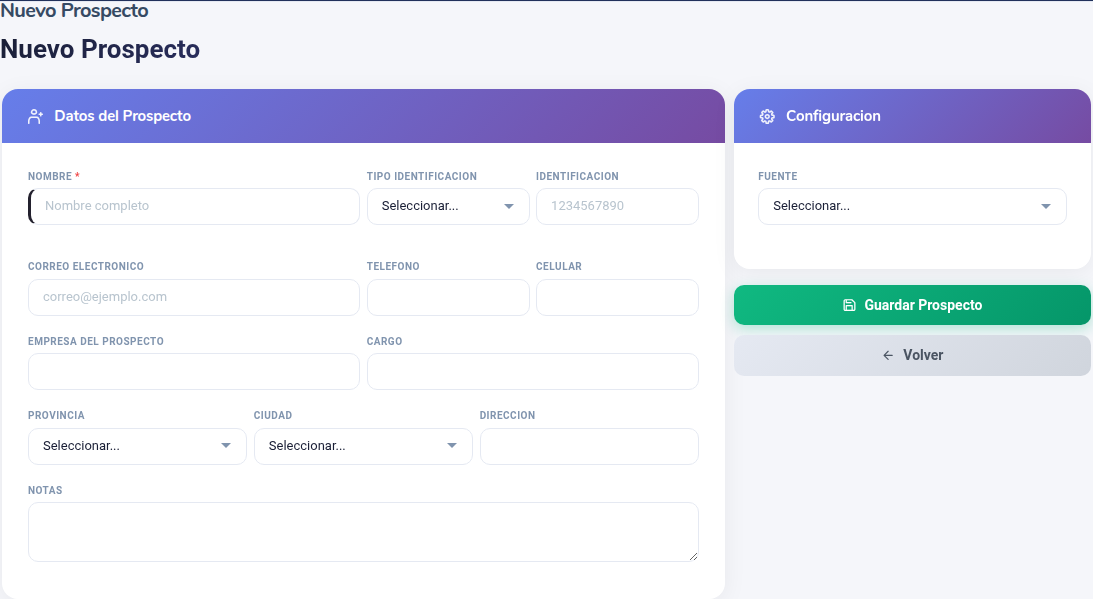The height and width of the screenshot is (599, 1093).
Task: Expand the Provincia dropdown
Action: click(x=137, y=446)
